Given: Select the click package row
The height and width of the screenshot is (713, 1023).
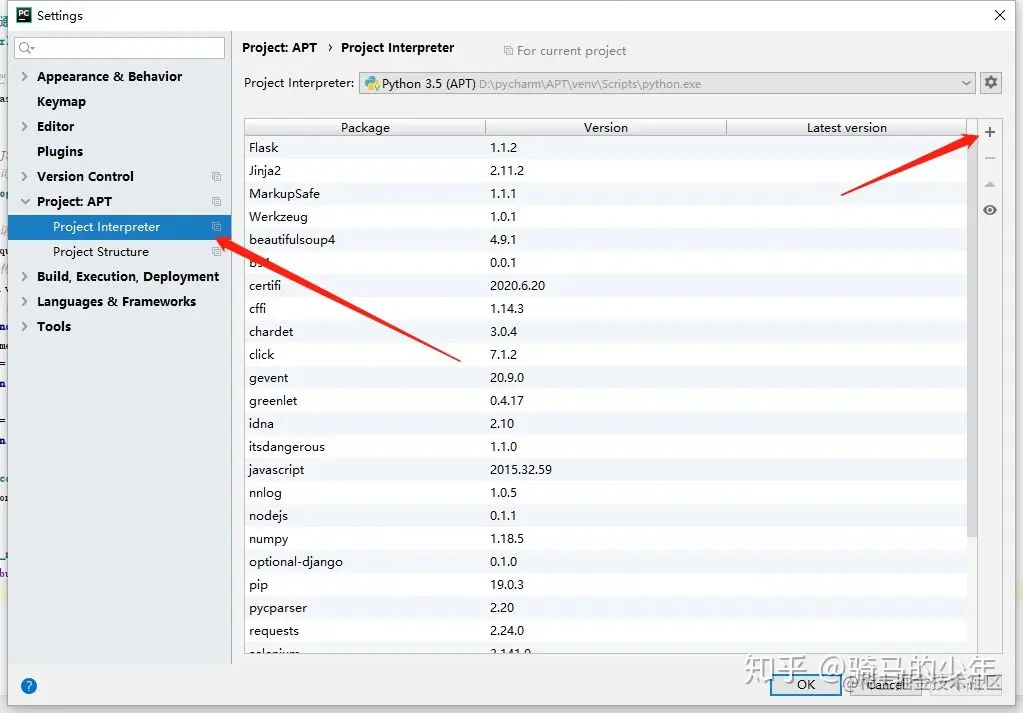Looking at the screenshot, I should point(606,355).
